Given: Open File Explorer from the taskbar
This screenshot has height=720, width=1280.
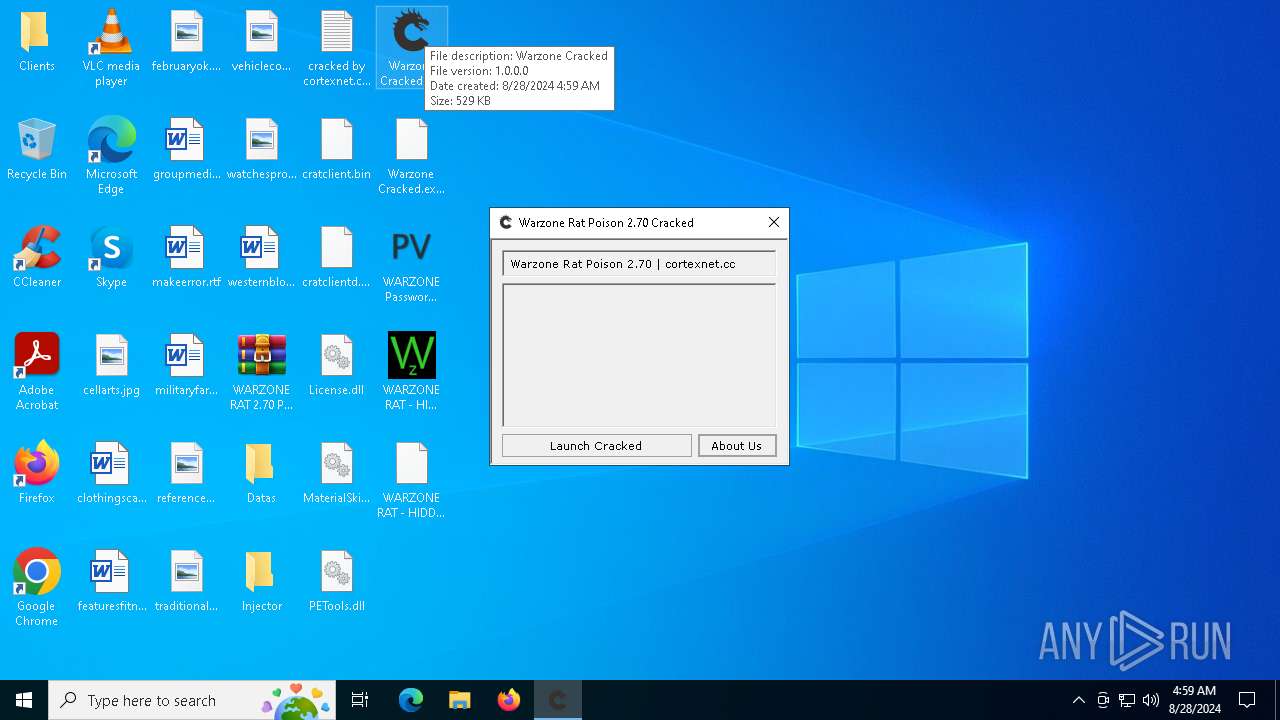Looking at the screenshot, I should pyautogui.click(x=460, y=700).
